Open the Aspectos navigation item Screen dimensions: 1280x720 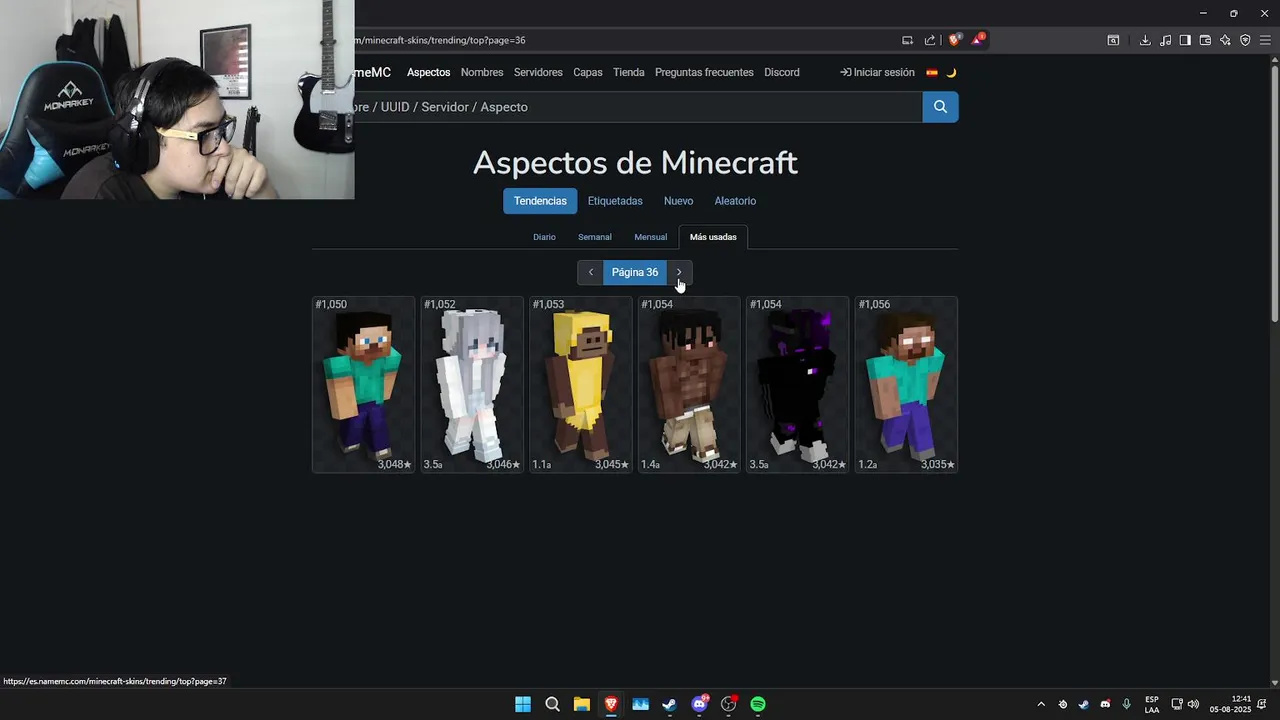[x=428, y=72]
